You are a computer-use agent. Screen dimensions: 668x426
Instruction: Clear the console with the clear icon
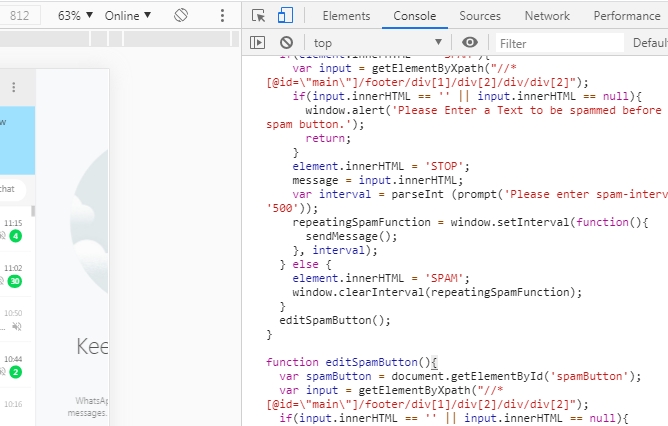[x=286, y=43]
